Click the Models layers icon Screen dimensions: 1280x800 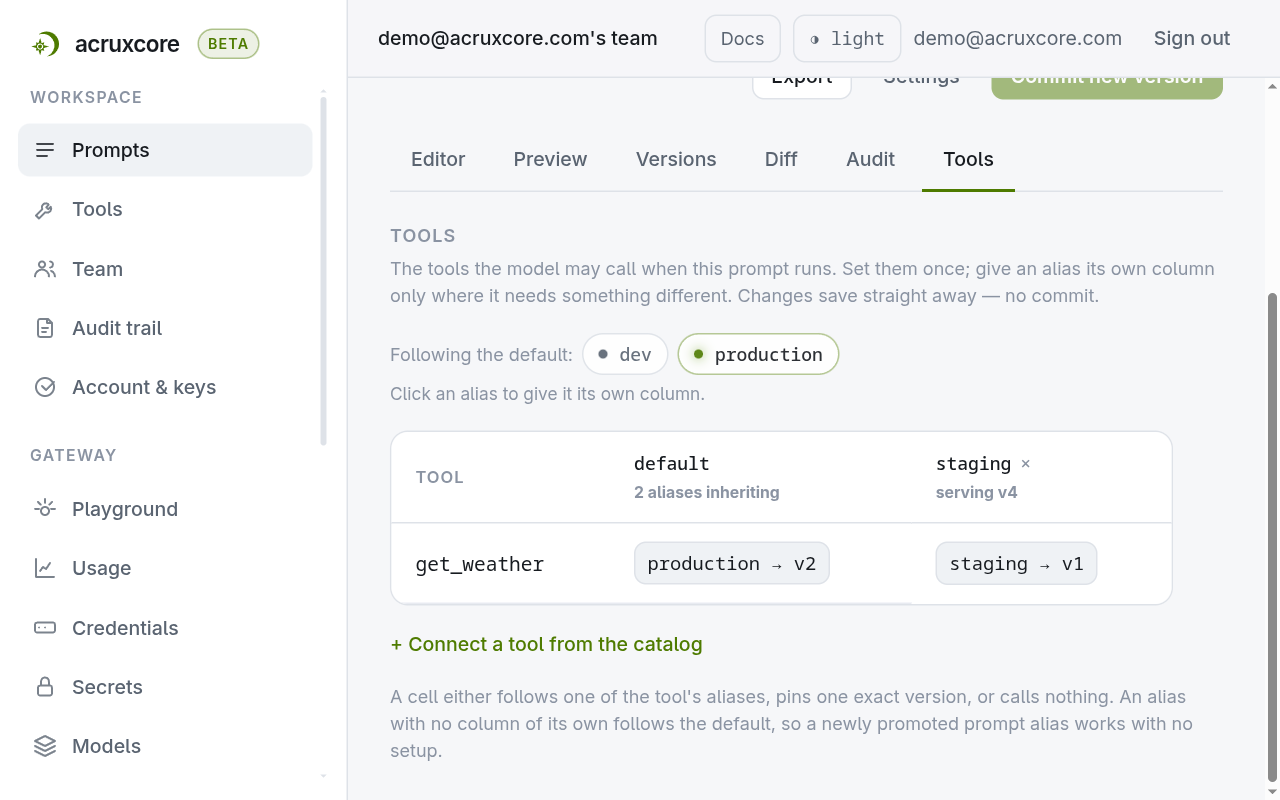(x=45, y=746)
